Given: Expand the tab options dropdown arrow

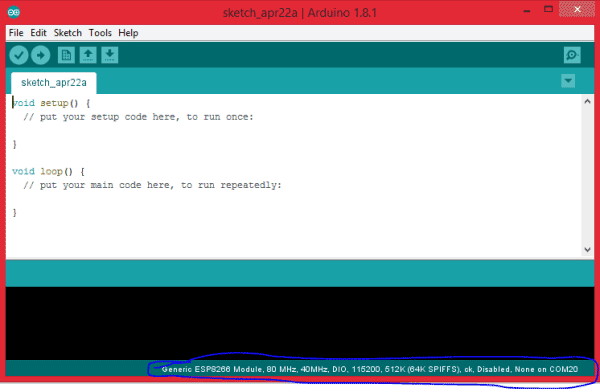Looking at the screenshot, I should coord(568,81).
